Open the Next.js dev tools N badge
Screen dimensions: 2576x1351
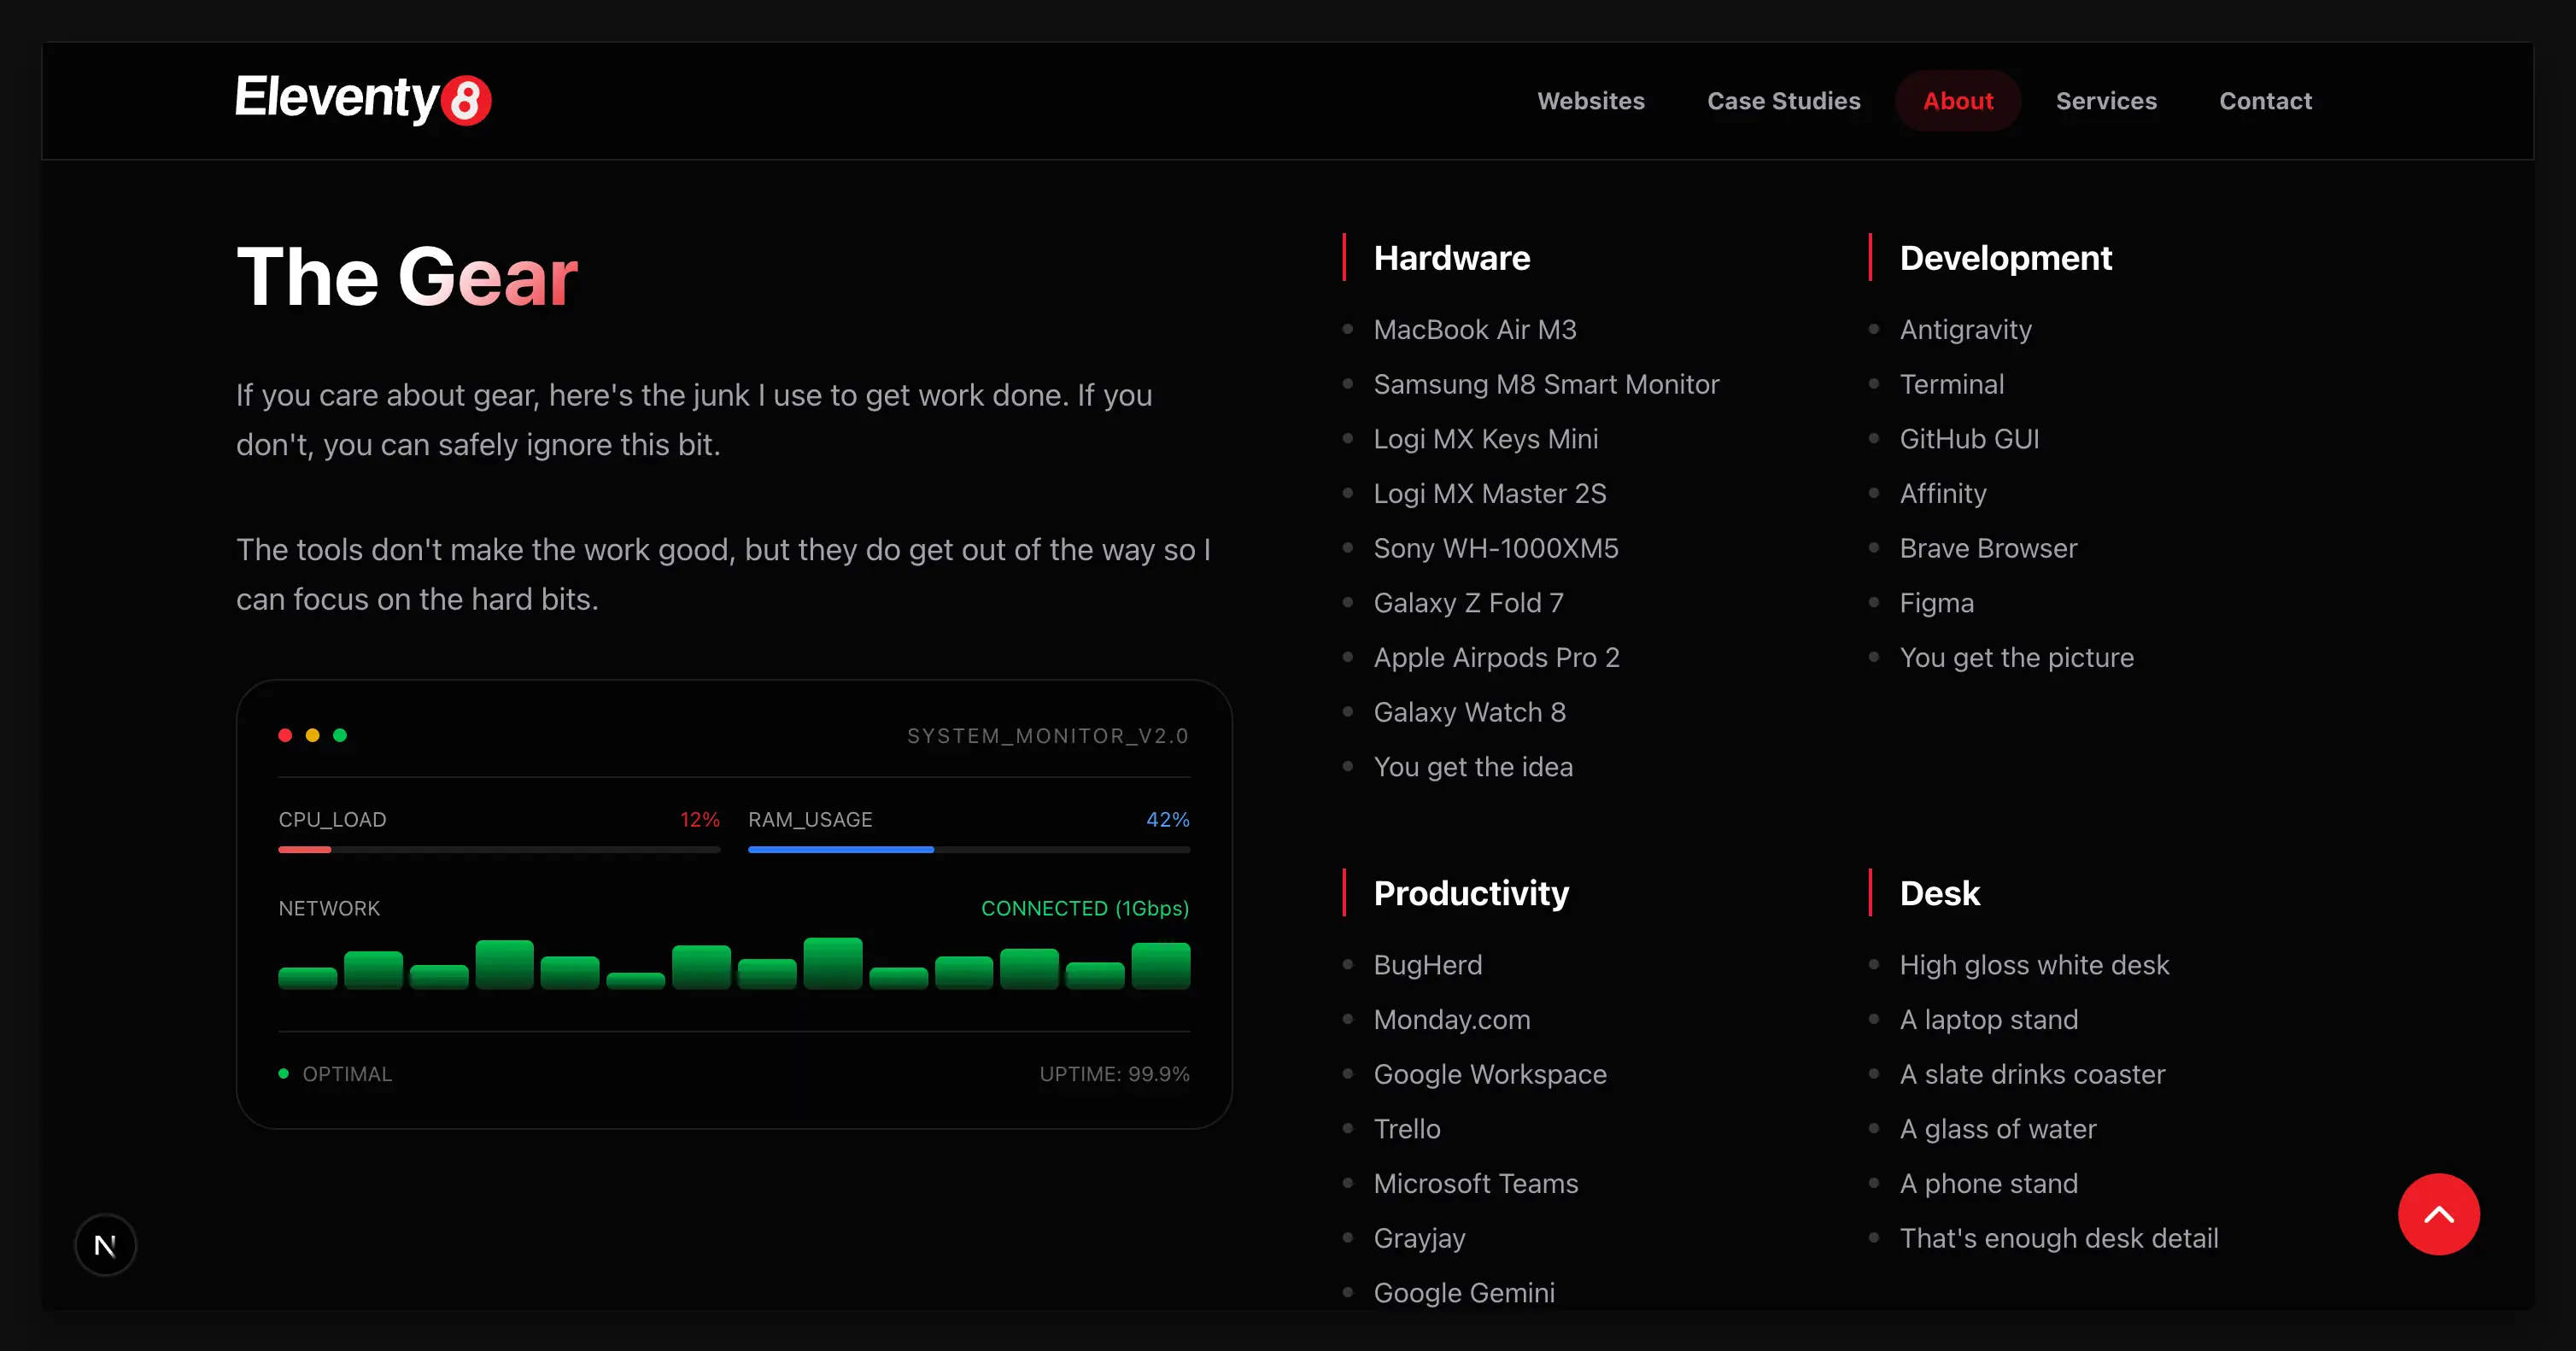[x=105, y=1245]
